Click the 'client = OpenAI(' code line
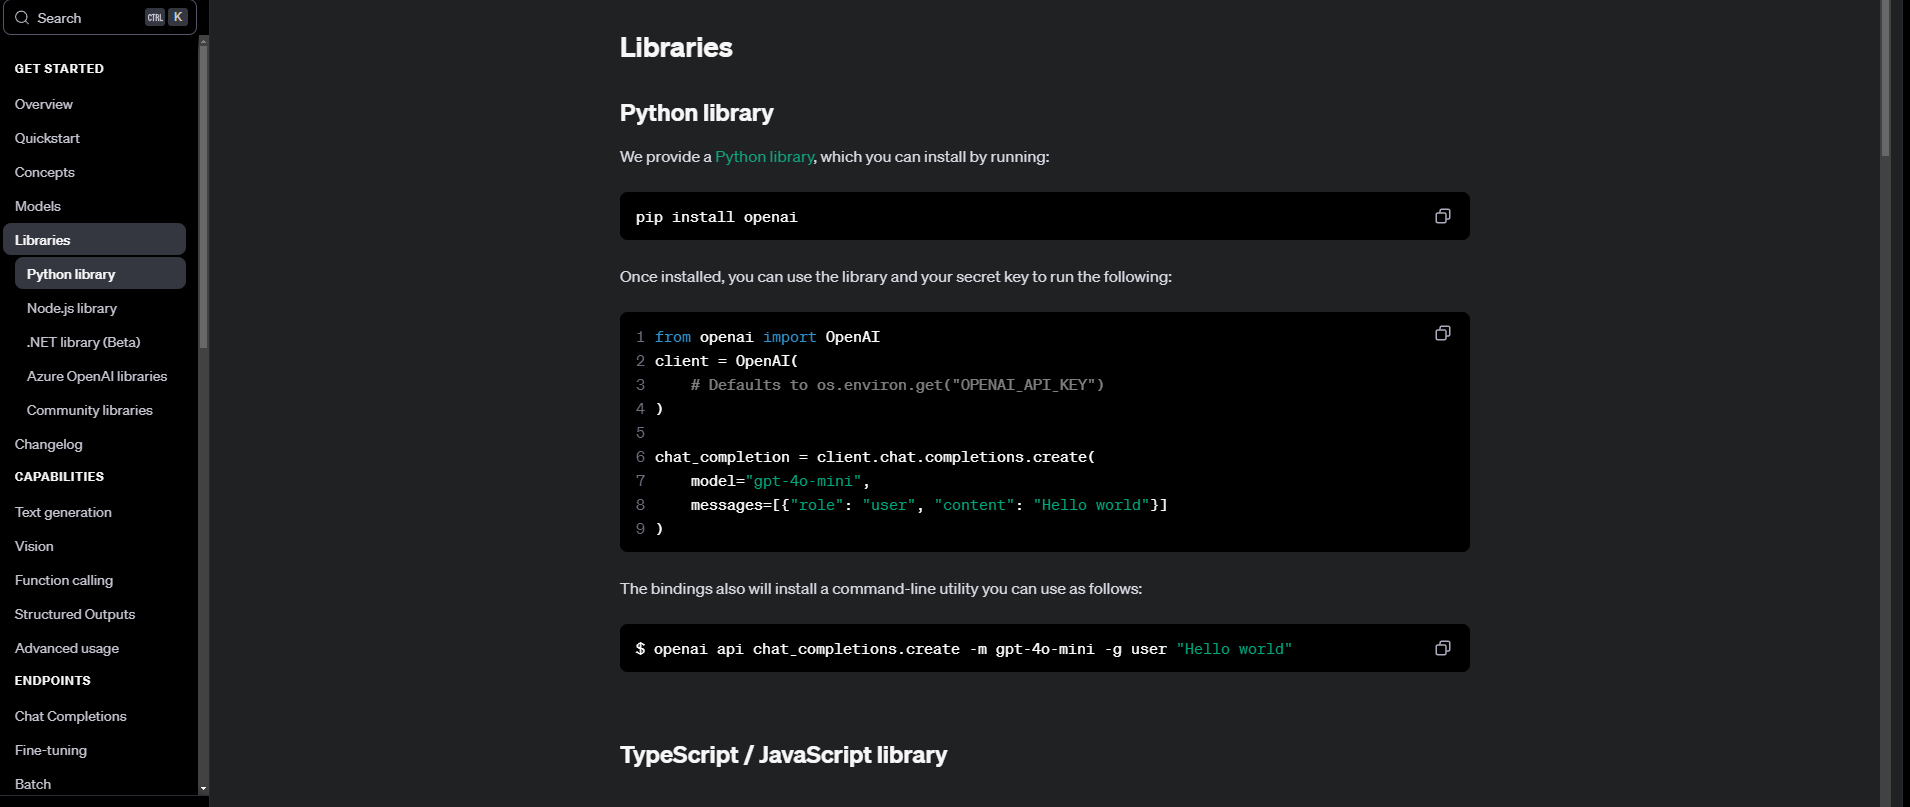1910x807 pixels. [727, 361]
